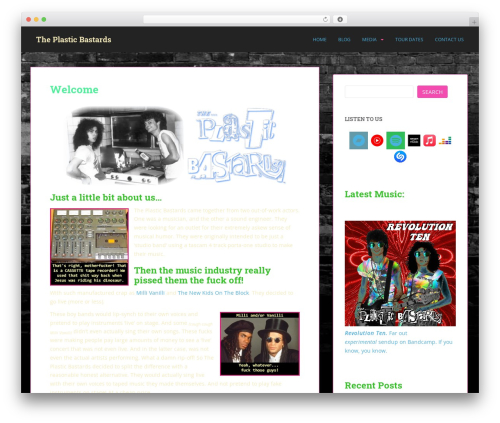The height and width of the screenshot is (423, 500).
Task: Go to the HOME menu item
Action: [319, 40]
